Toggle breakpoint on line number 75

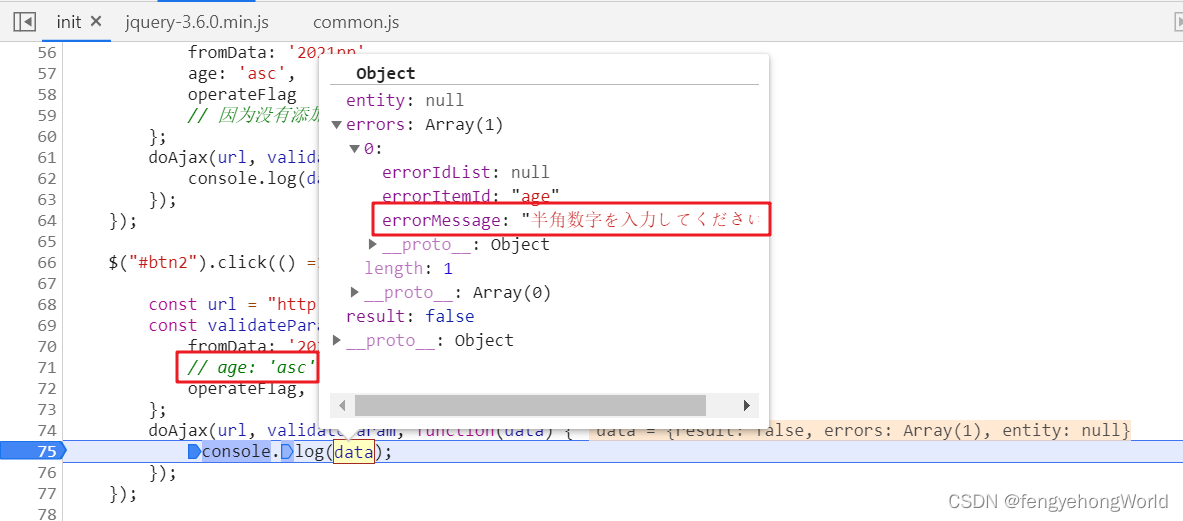[x=47, y=452]
